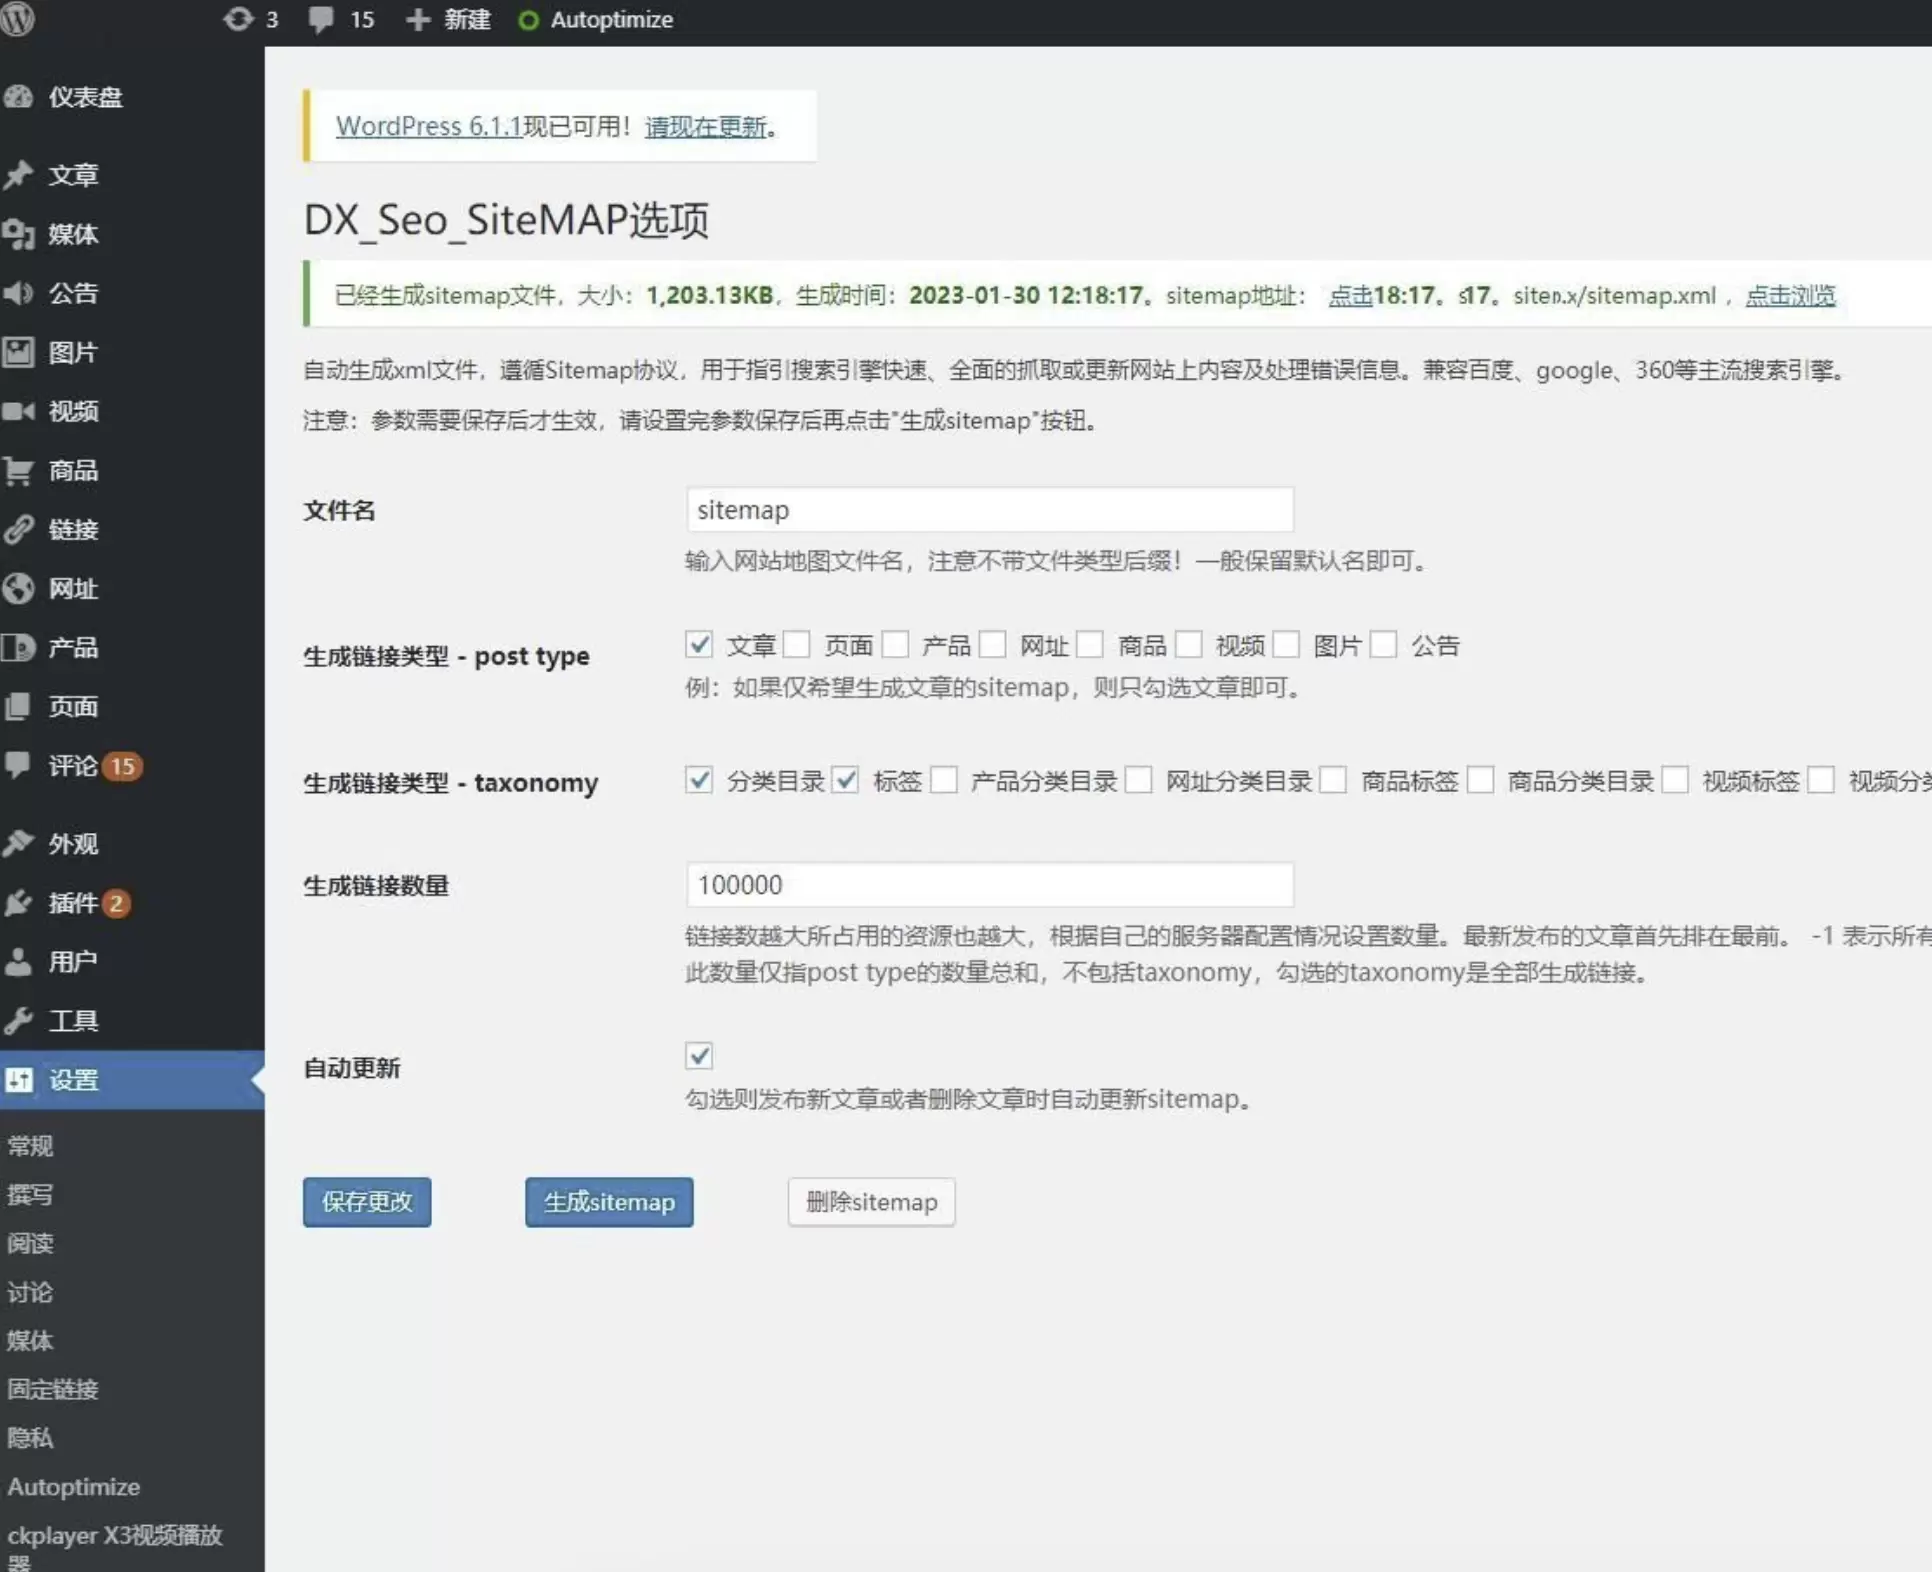
Task: Click the 文章 pushpin icon
Action: 18,175
